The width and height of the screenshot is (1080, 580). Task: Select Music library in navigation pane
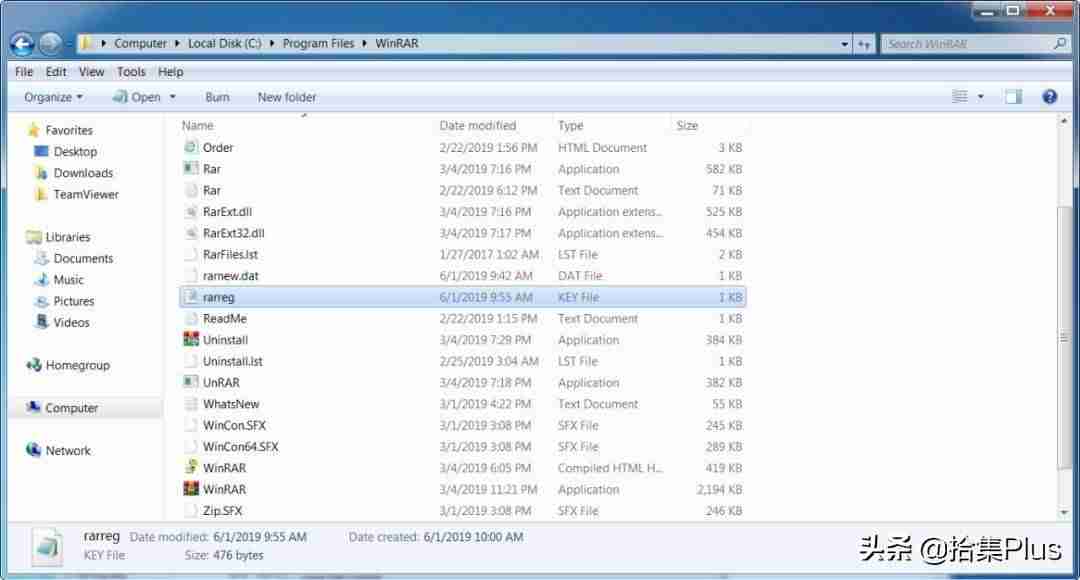pos(68,280)
